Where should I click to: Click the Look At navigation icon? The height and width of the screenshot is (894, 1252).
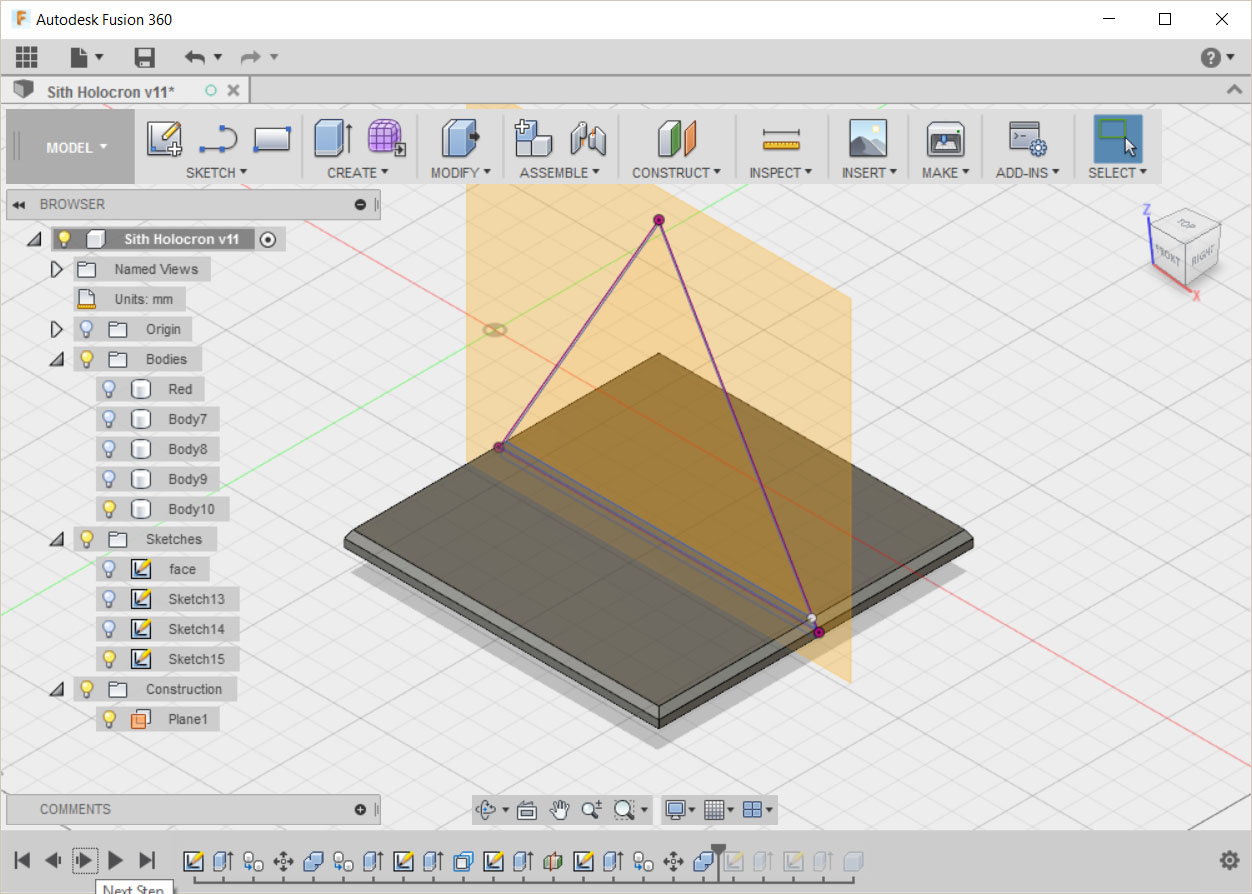(527, 809)
